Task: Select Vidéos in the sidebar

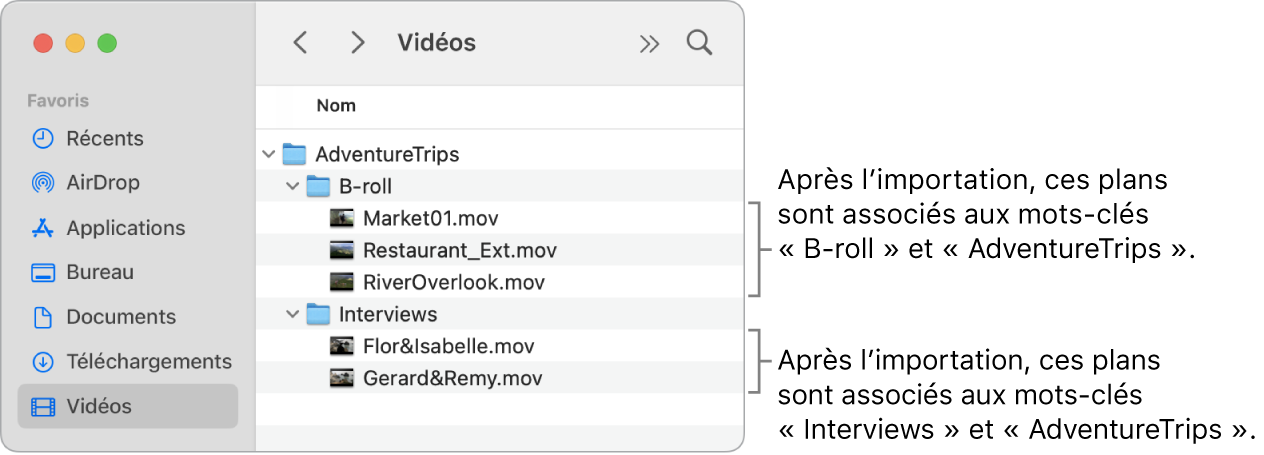Action: pyautogui.click(x=98, y=406)
